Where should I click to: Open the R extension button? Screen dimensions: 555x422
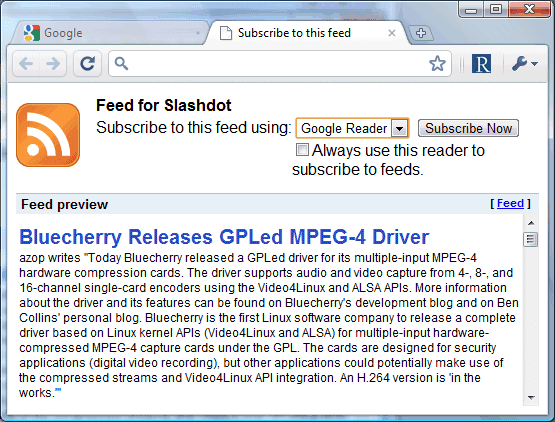tap(481, 64)
